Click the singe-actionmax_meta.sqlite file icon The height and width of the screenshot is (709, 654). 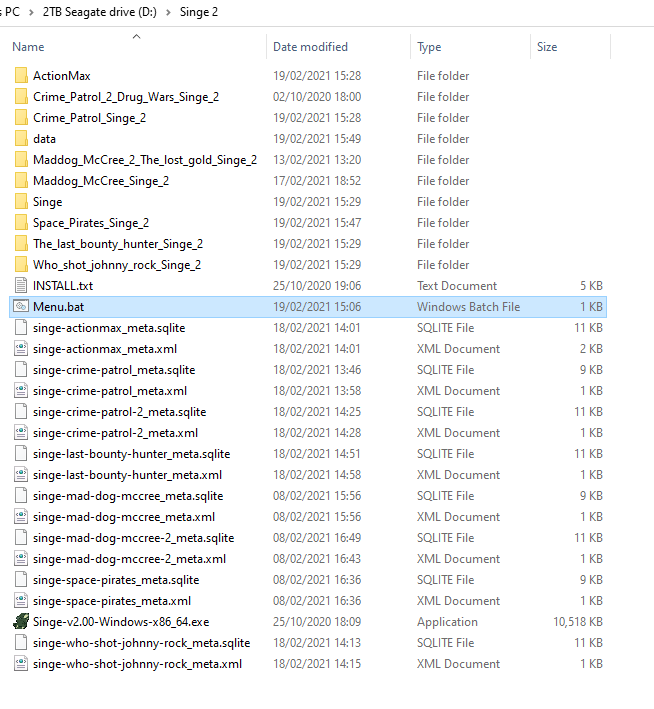[21, 328]
